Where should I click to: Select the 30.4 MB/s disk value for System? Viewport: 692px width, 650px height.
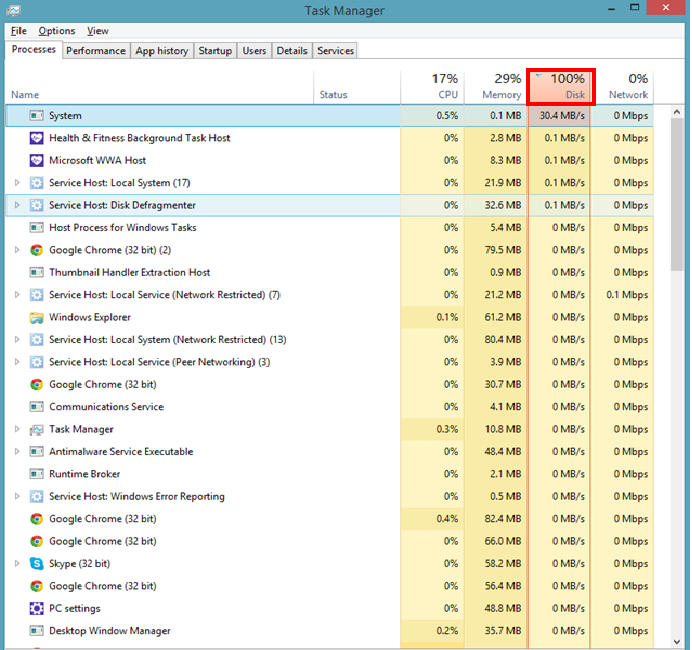click(x=560, y=116)
